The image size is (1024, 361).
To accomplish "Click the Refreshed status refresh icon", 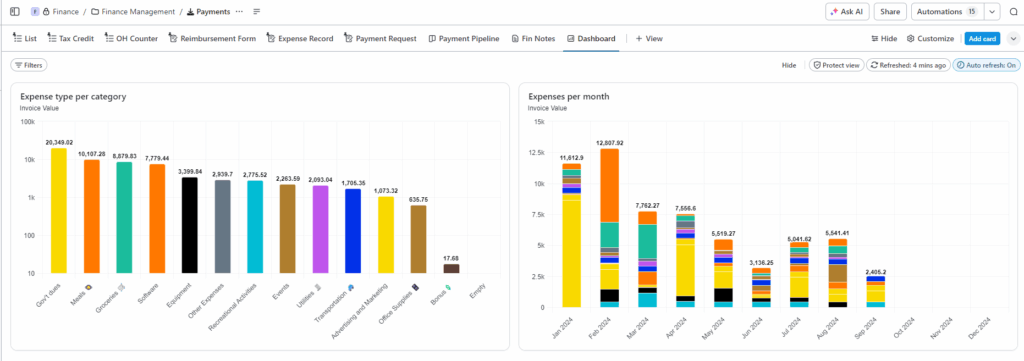I will 874,65.
